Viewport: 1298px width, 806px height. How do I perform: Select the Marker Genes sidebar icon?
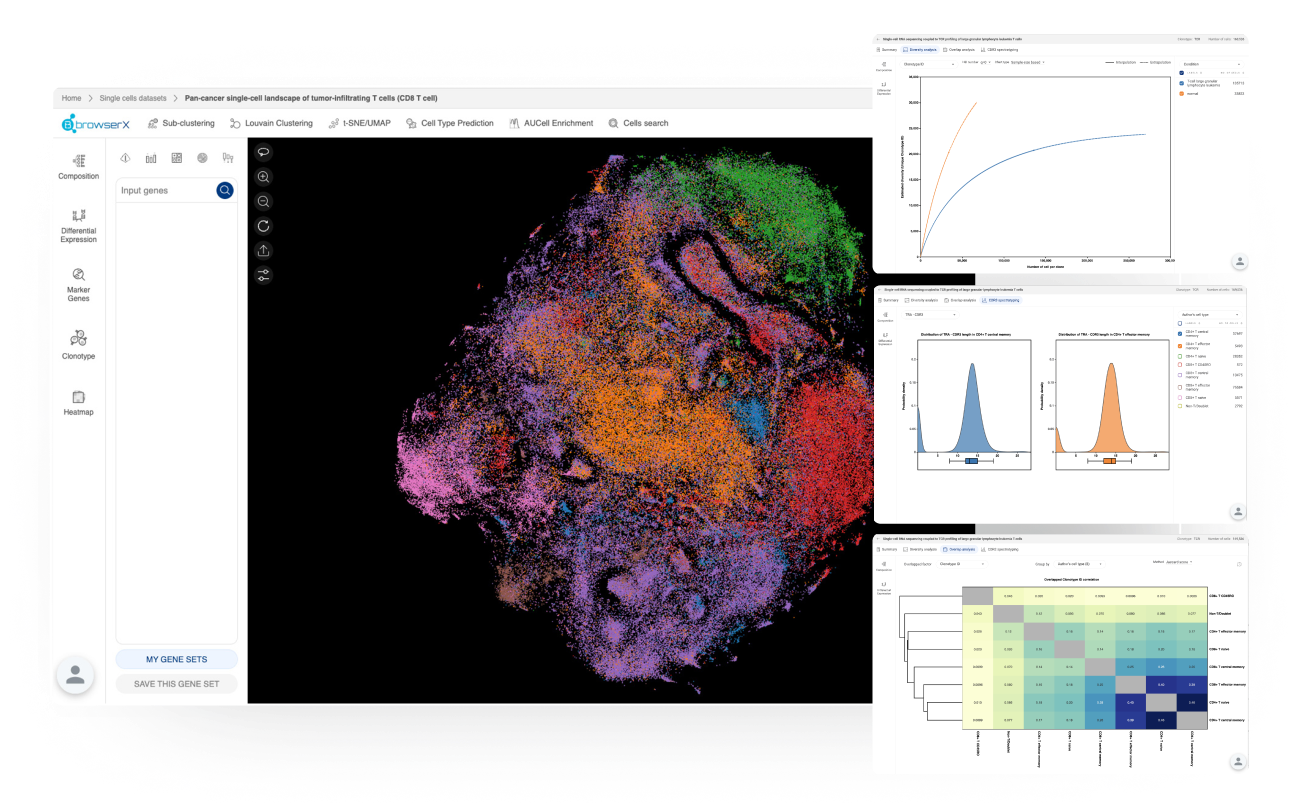[79, 284]
